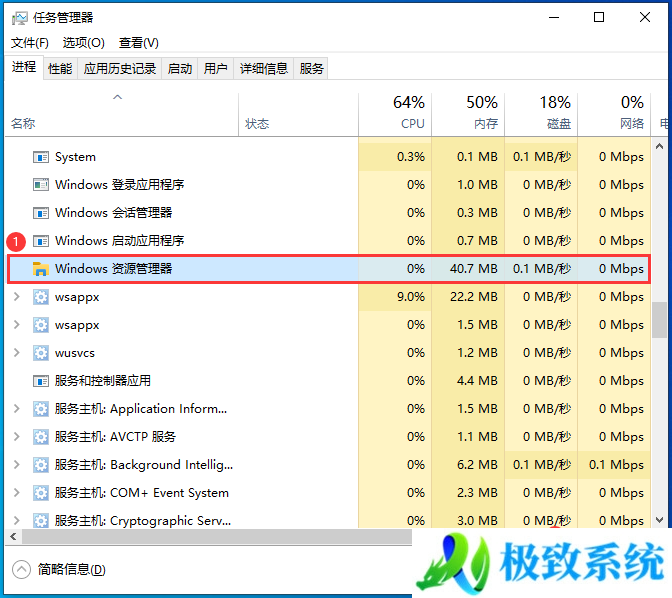Select 服务主机: COM+ Event System name
The width and height of the screenshot is (672, 598).
point(141,493)
